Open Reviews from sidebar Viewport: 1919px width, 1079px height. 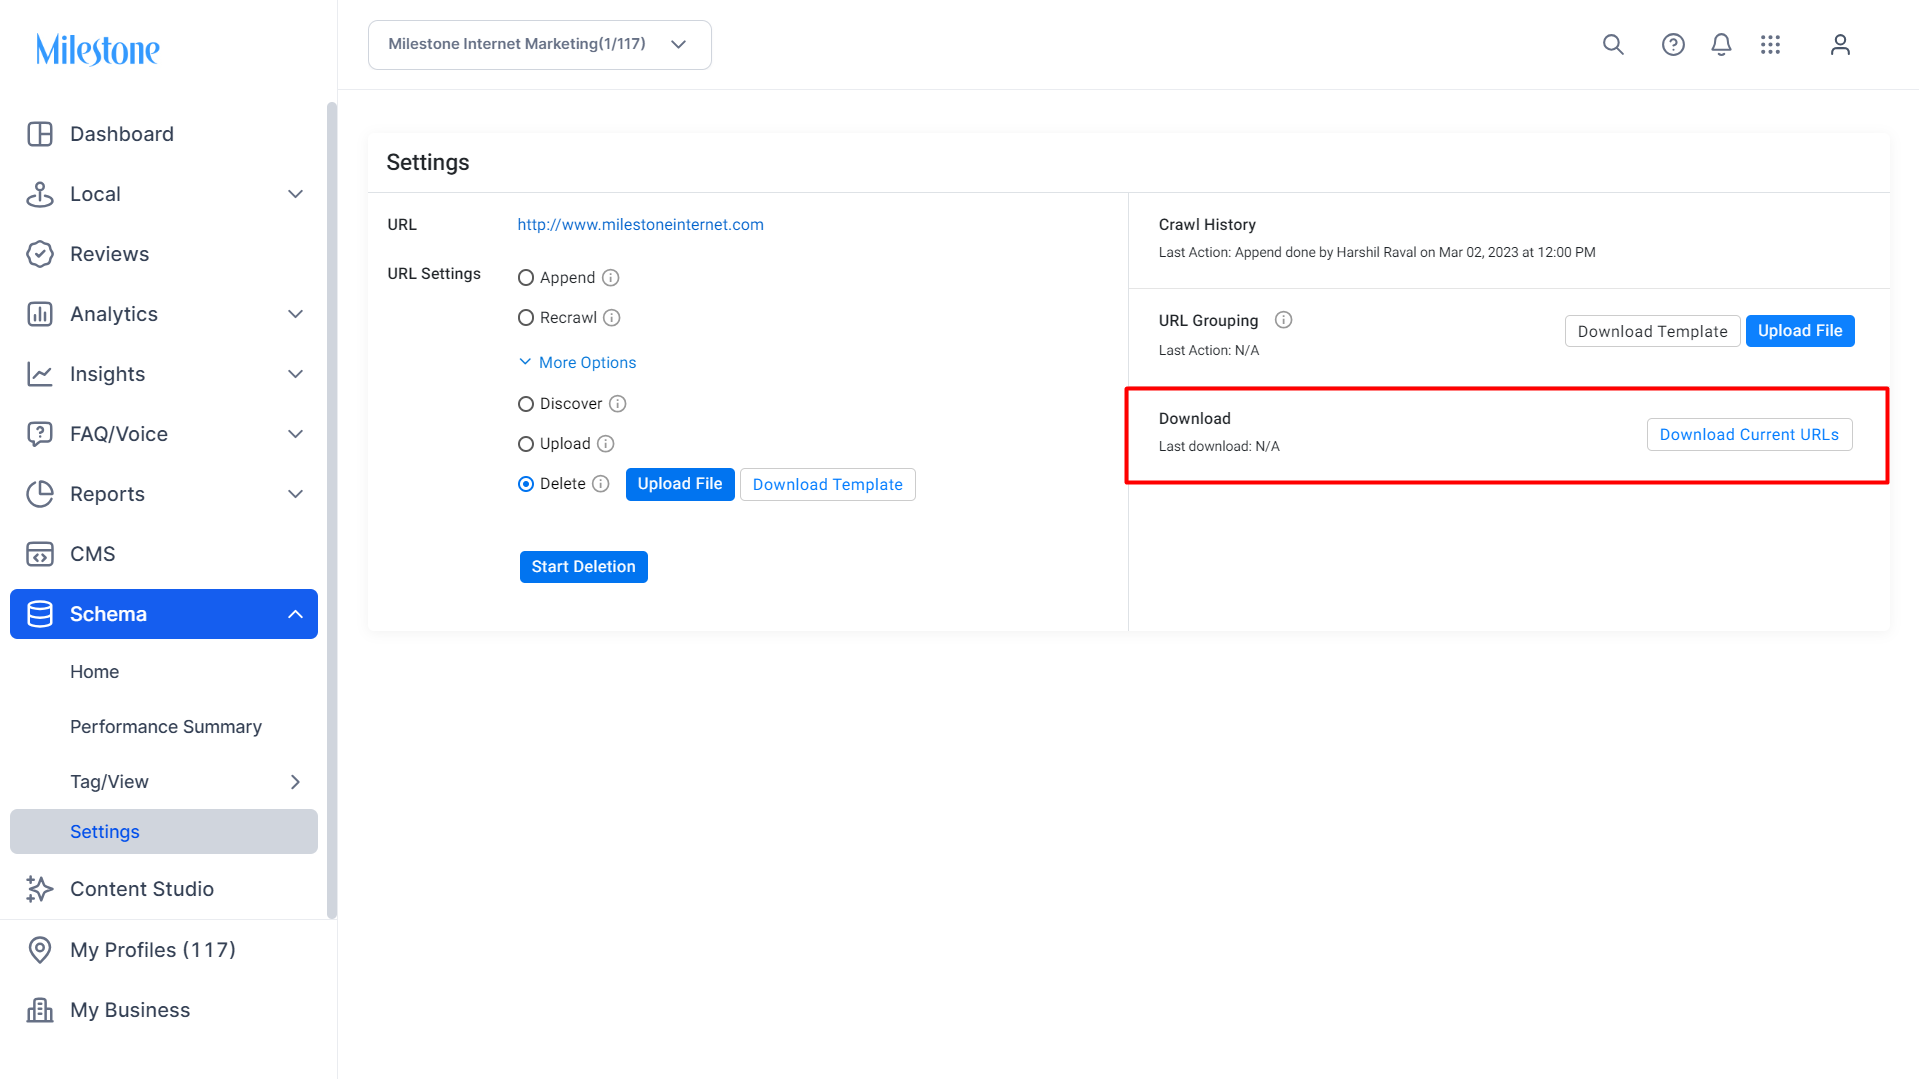click(x=110, y=254)
